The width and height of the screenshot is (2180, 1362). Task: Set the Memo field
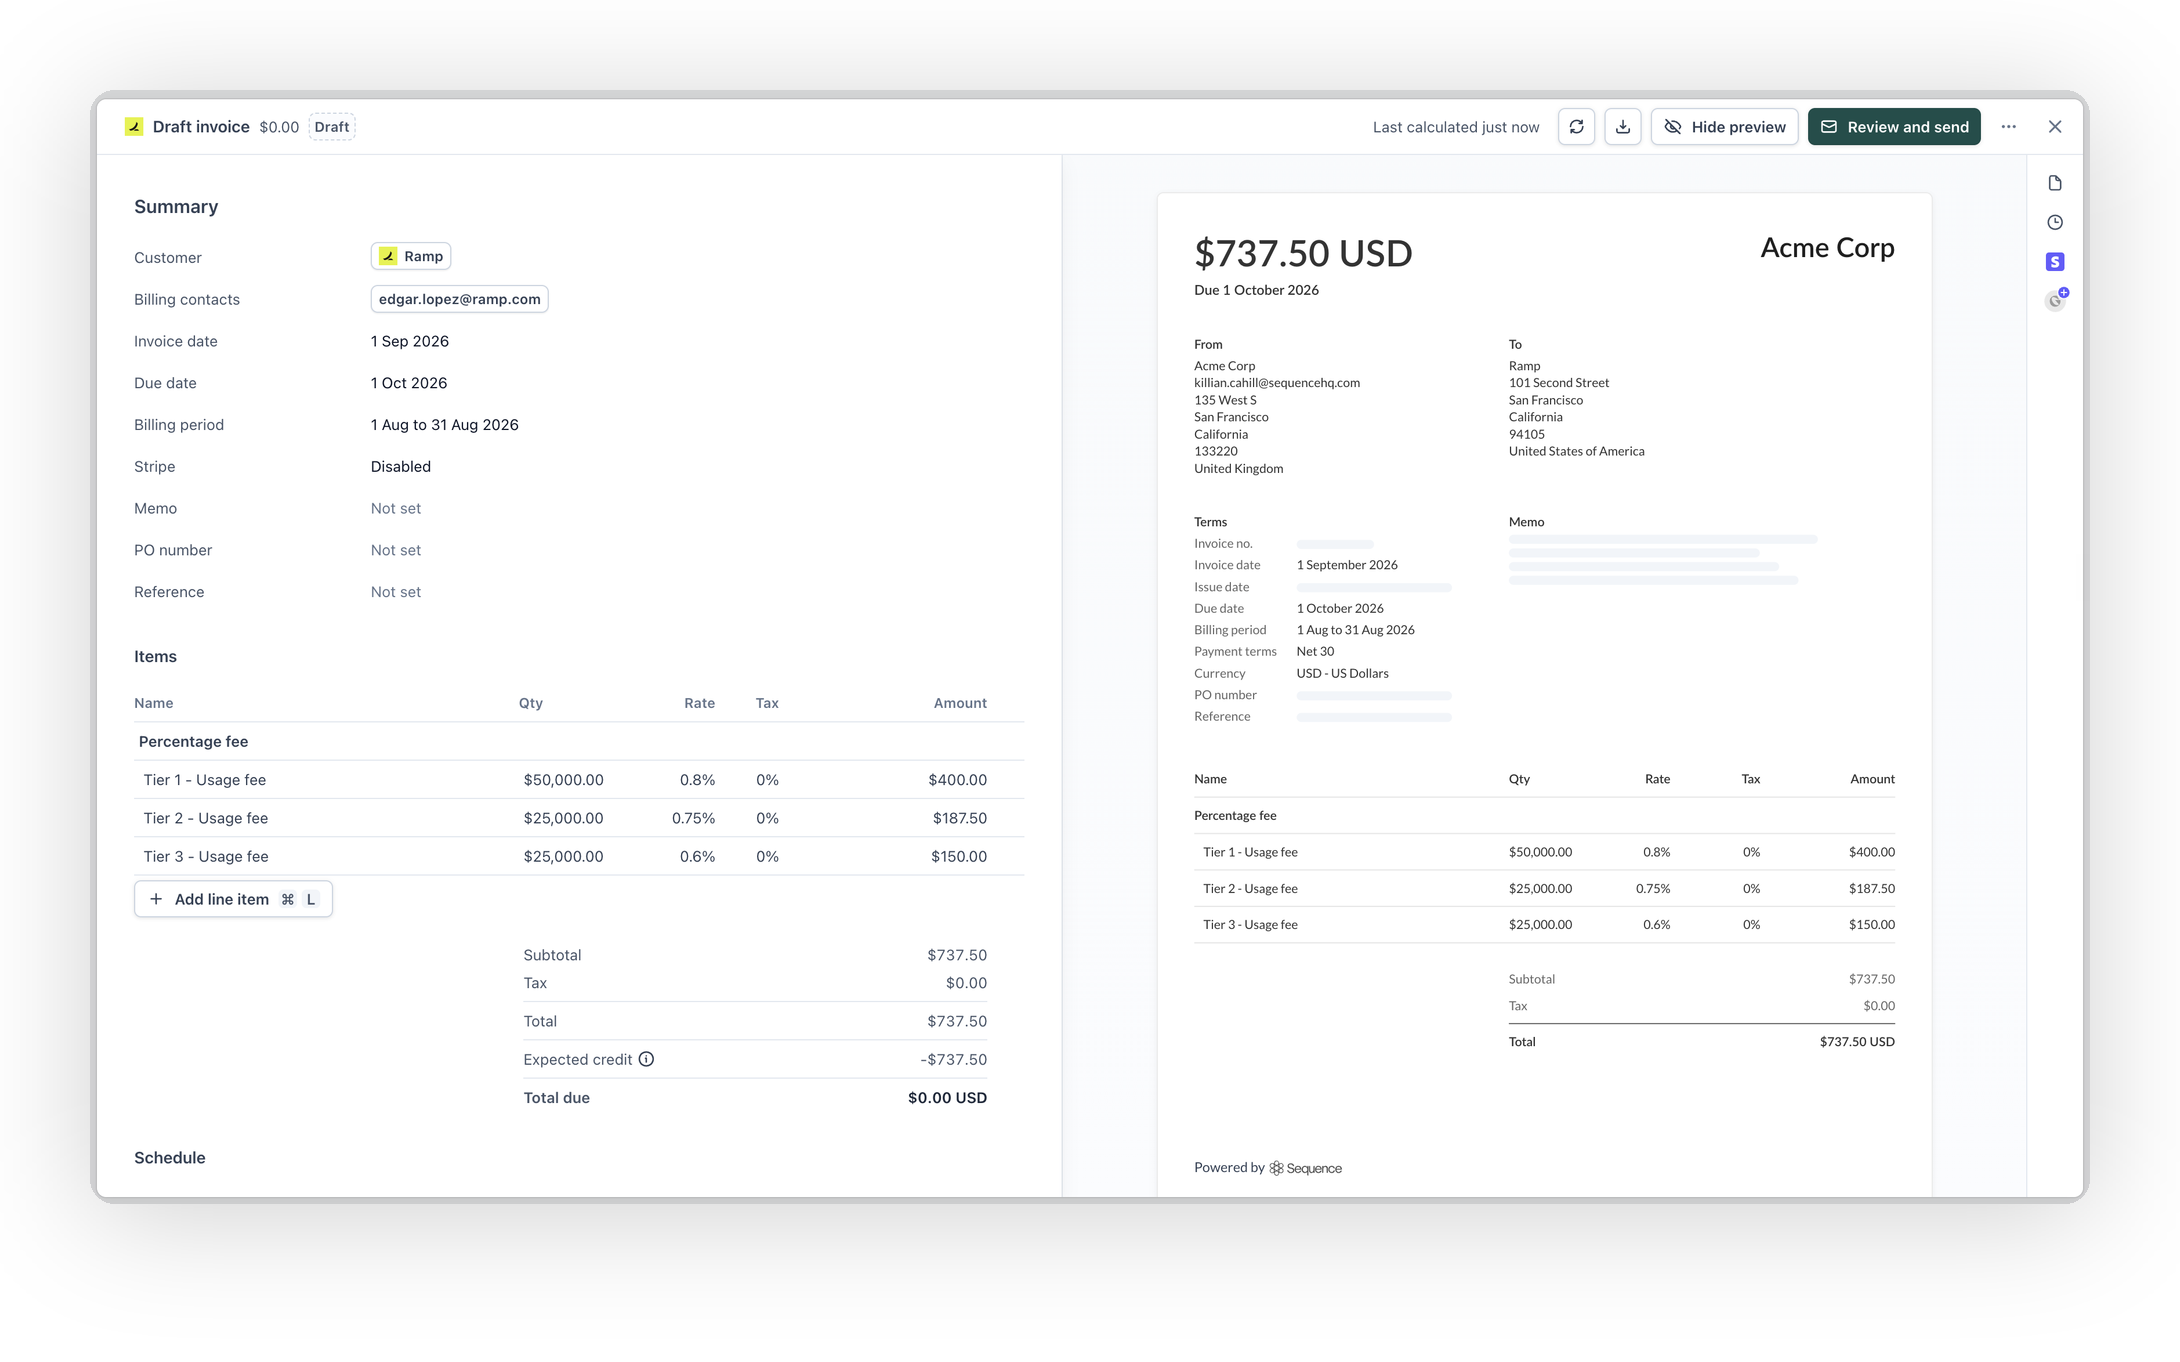coord(396,509)
